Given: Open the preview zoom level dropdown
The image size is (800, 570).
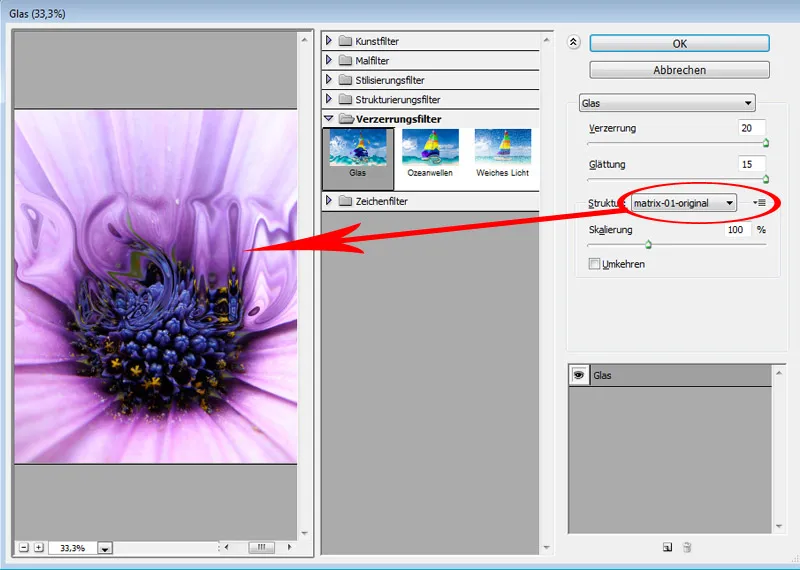Looking at the screenshot, I should tap(105, 549).
